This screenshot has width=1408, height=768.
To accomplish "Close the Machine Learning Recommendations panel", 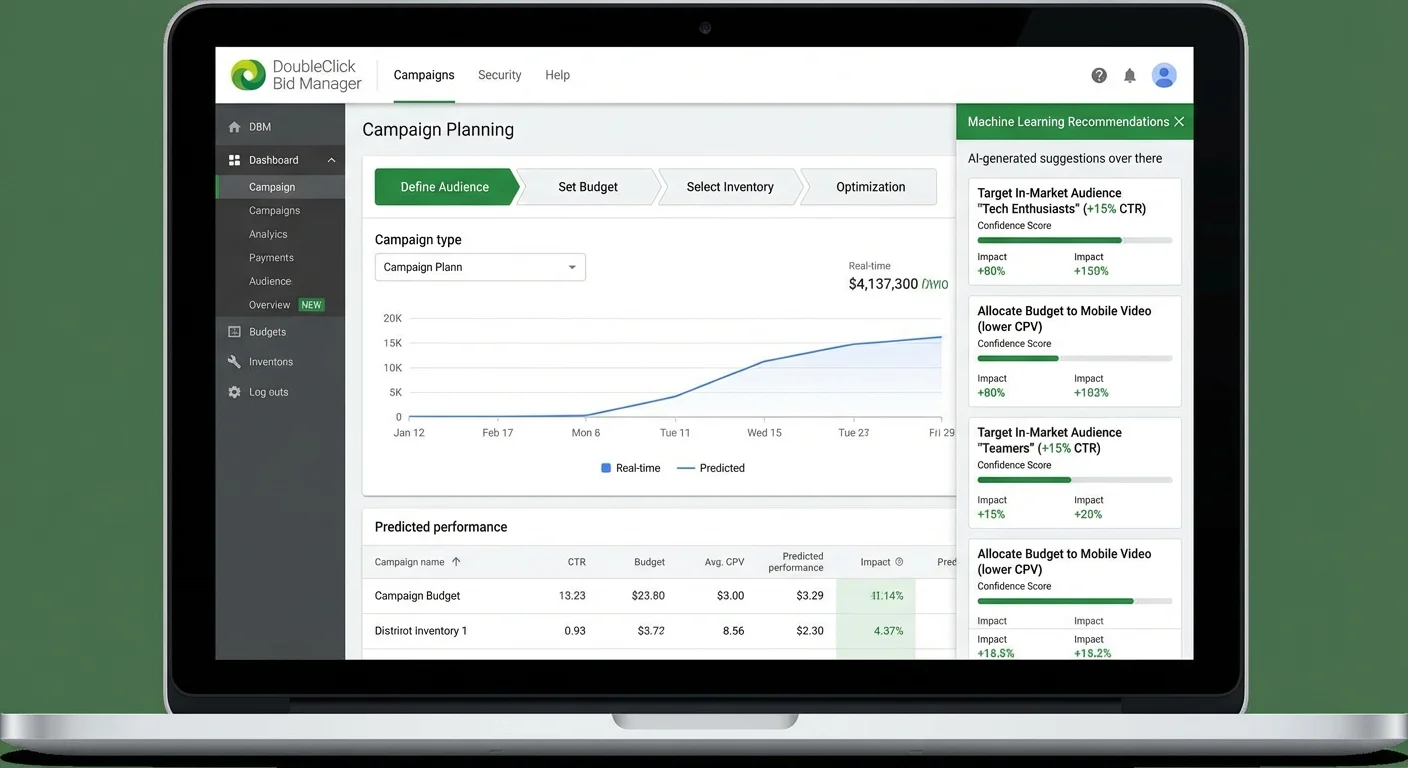I will (1179, 122).
